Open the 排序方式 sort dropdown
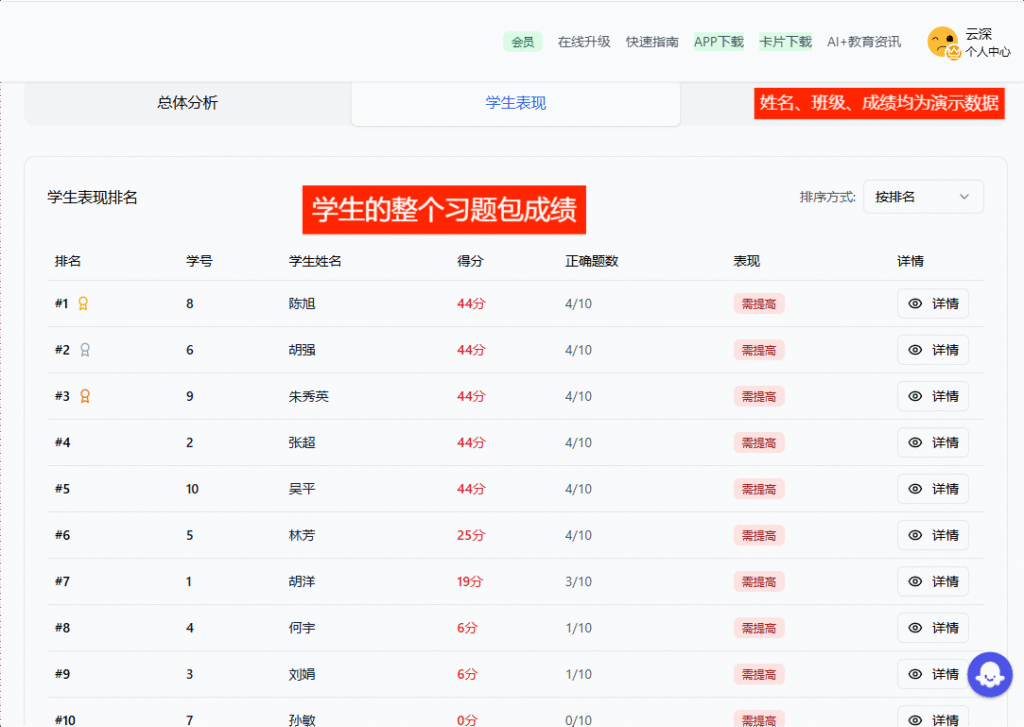The image size is (1024, 727). click(922, 197)
